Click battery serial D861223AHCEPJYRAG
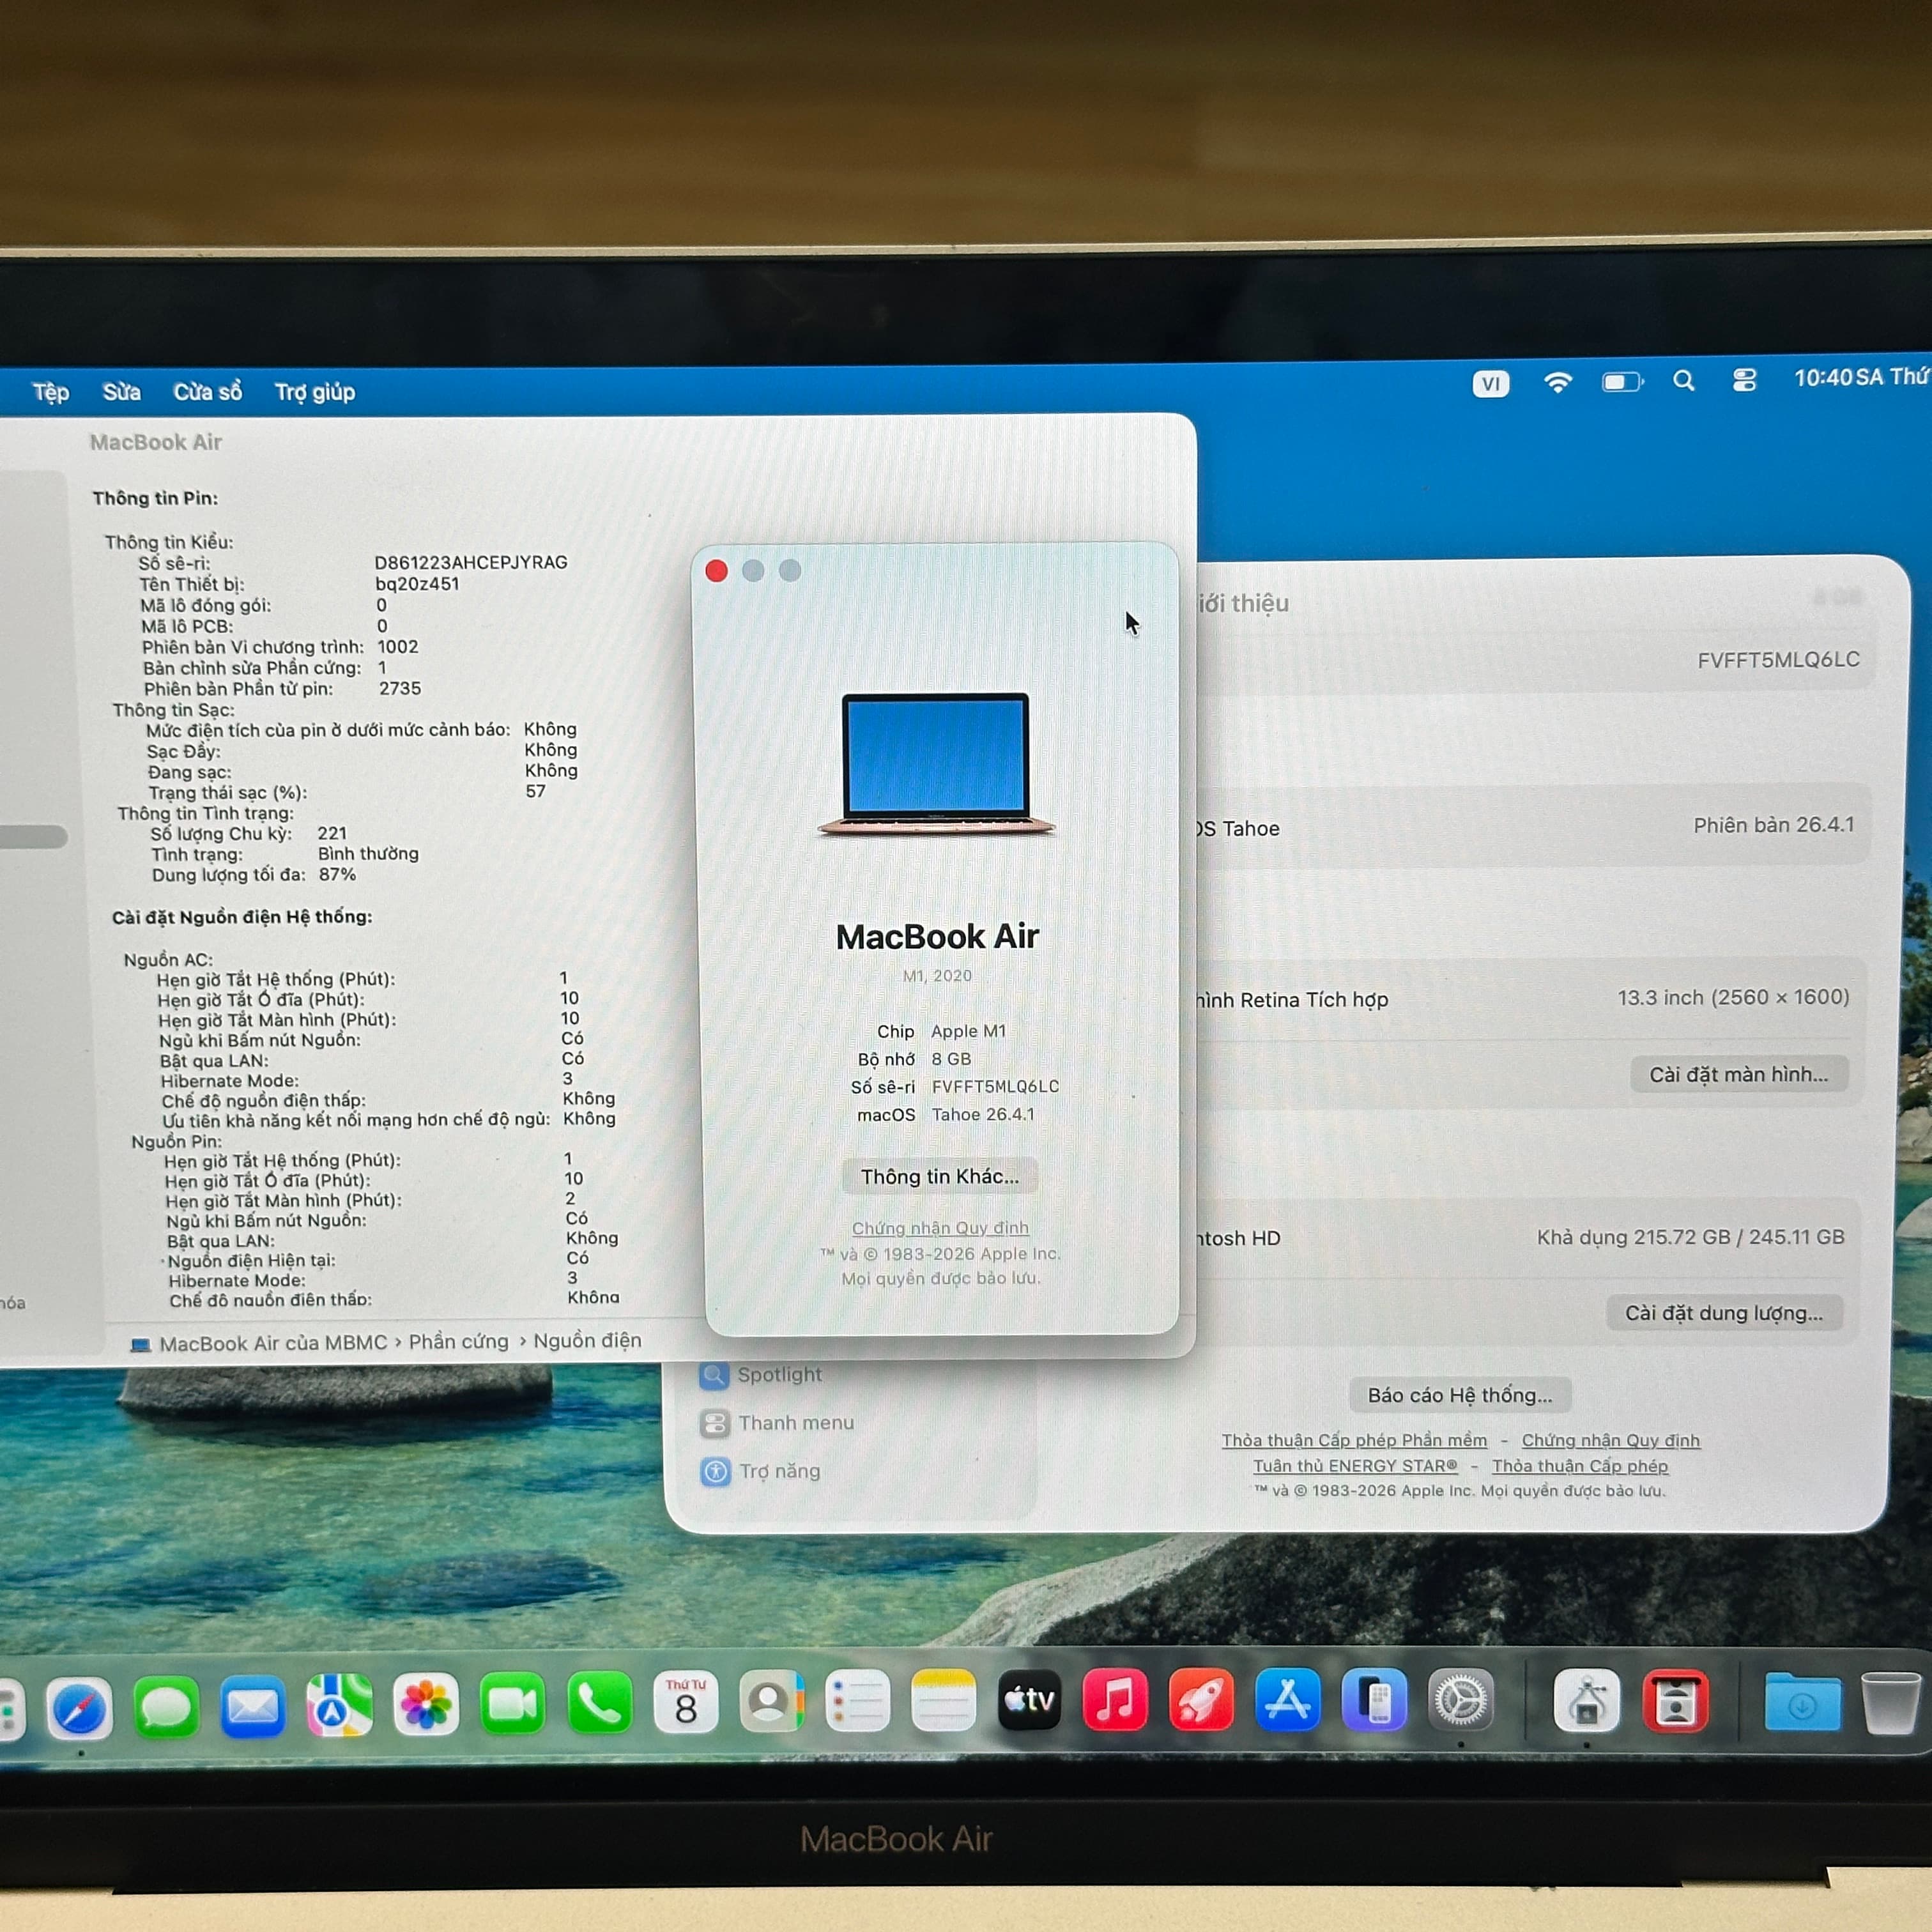The width and height of the screenshot is (1932, 1932). (x=470, y=562)
